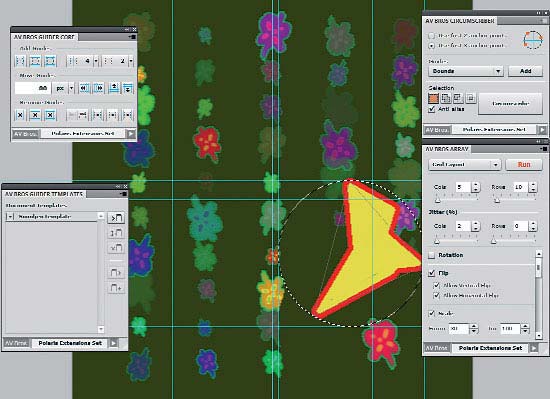Screen dimensions: 550x399
Task: Click the Cols slider under Jitter
Action: coord(457,241)
